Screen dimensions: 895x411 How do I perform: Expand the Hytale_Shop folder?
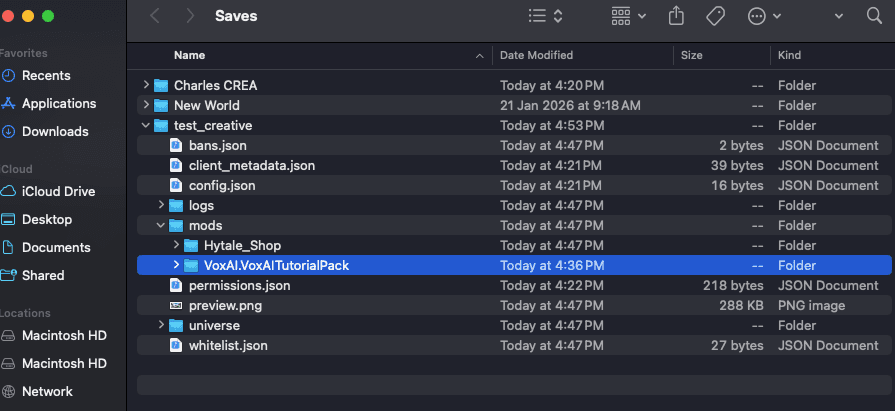(176, 245)
